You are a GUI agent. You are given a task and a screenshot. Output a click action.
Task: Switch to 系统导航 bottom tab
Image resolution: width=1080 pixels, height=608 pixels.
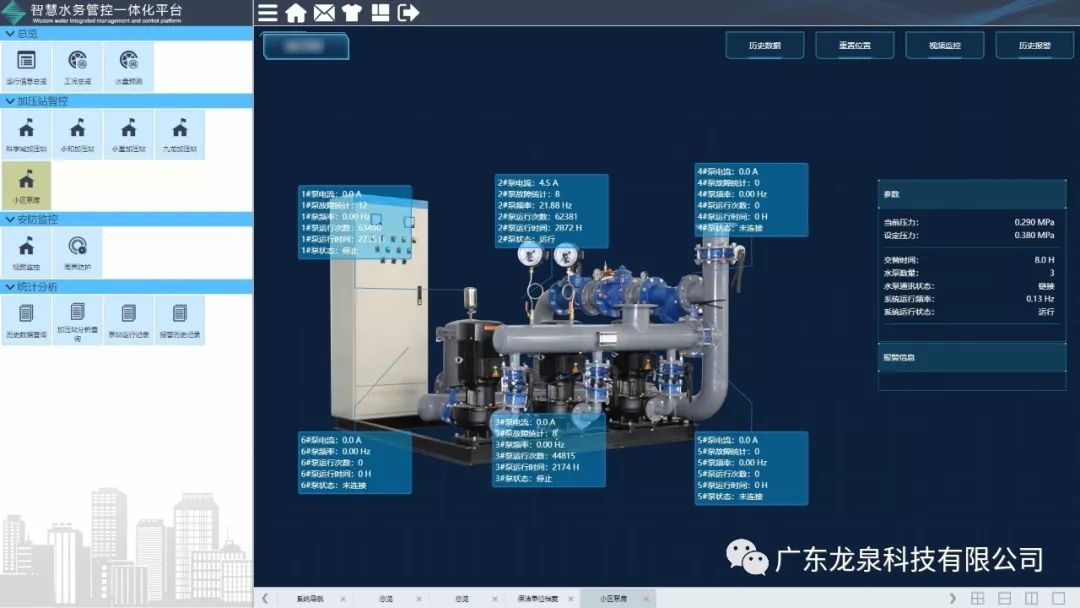click(310, 598)
